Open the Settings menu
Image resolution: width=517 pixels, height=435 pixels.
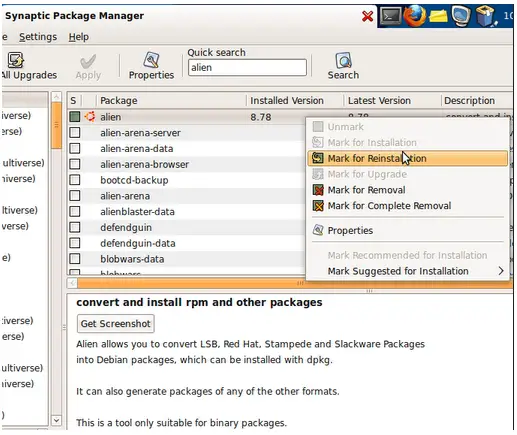pos(38,37)
